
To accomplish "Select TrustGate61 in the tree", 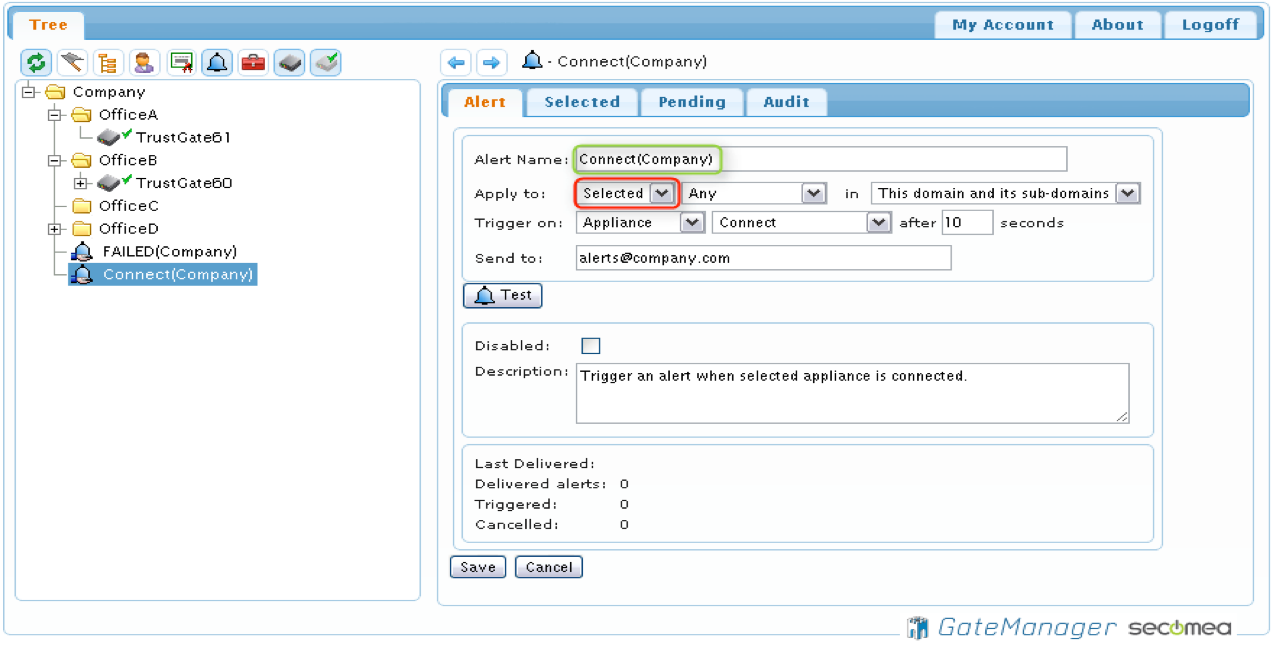I will (x=184, y=138).
